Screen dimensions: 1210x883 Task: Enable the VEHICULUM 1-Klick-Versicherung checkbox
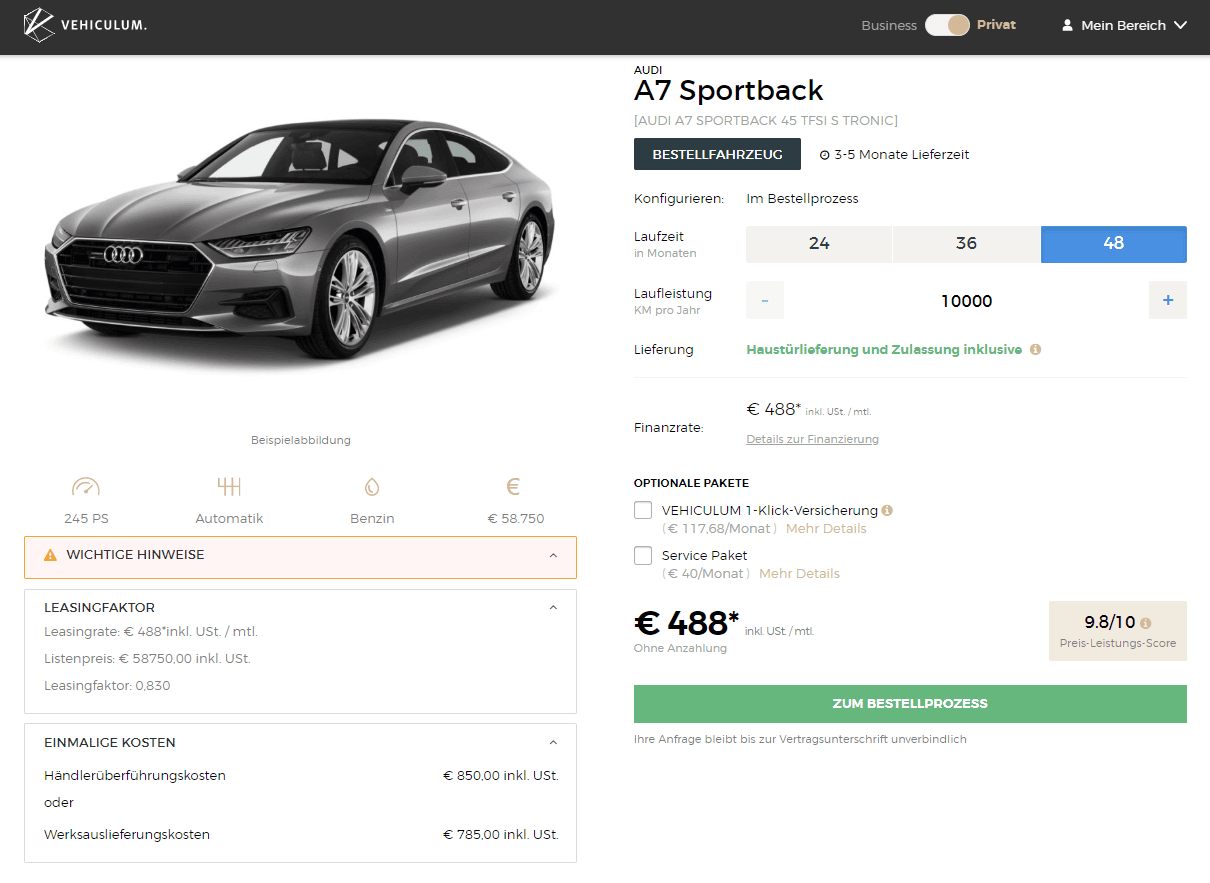pyautogui.click(x=643, y=510)
